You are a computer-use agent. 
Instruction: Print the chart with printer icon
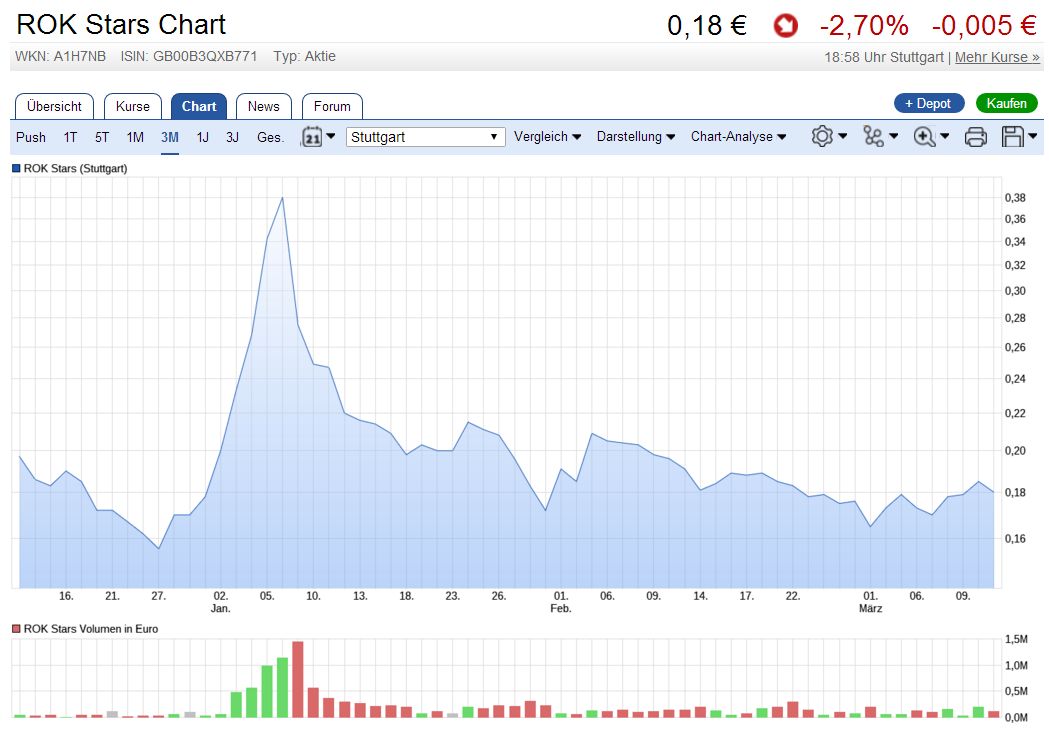point(975,137)
